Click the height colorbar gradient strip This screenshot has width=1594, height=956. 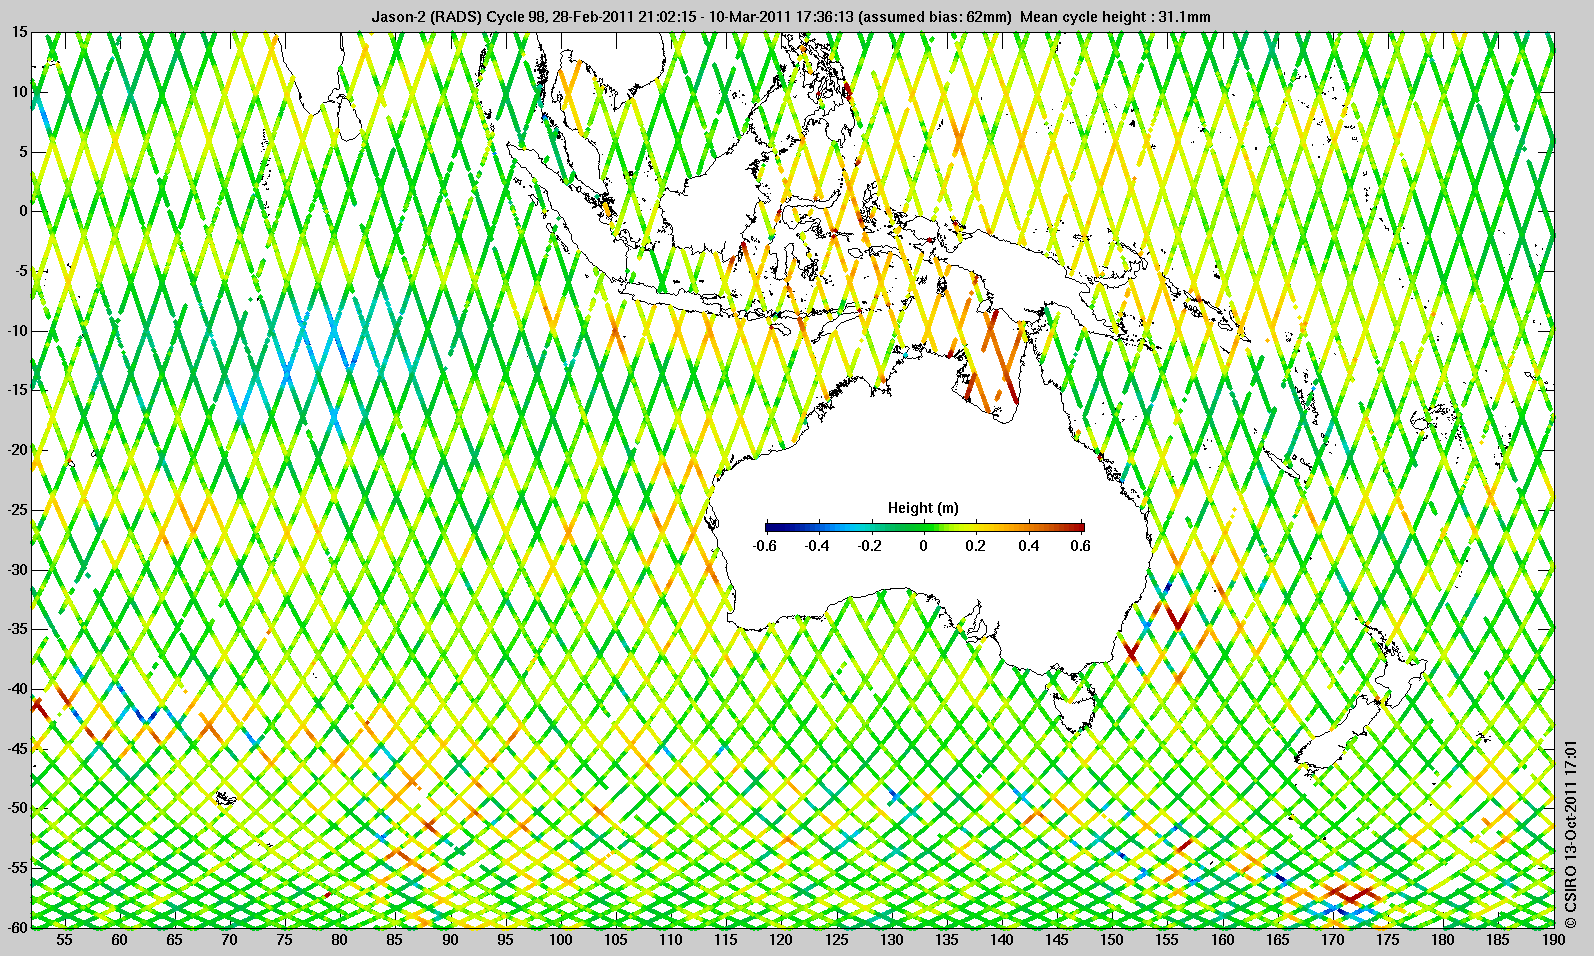[925, 526]
